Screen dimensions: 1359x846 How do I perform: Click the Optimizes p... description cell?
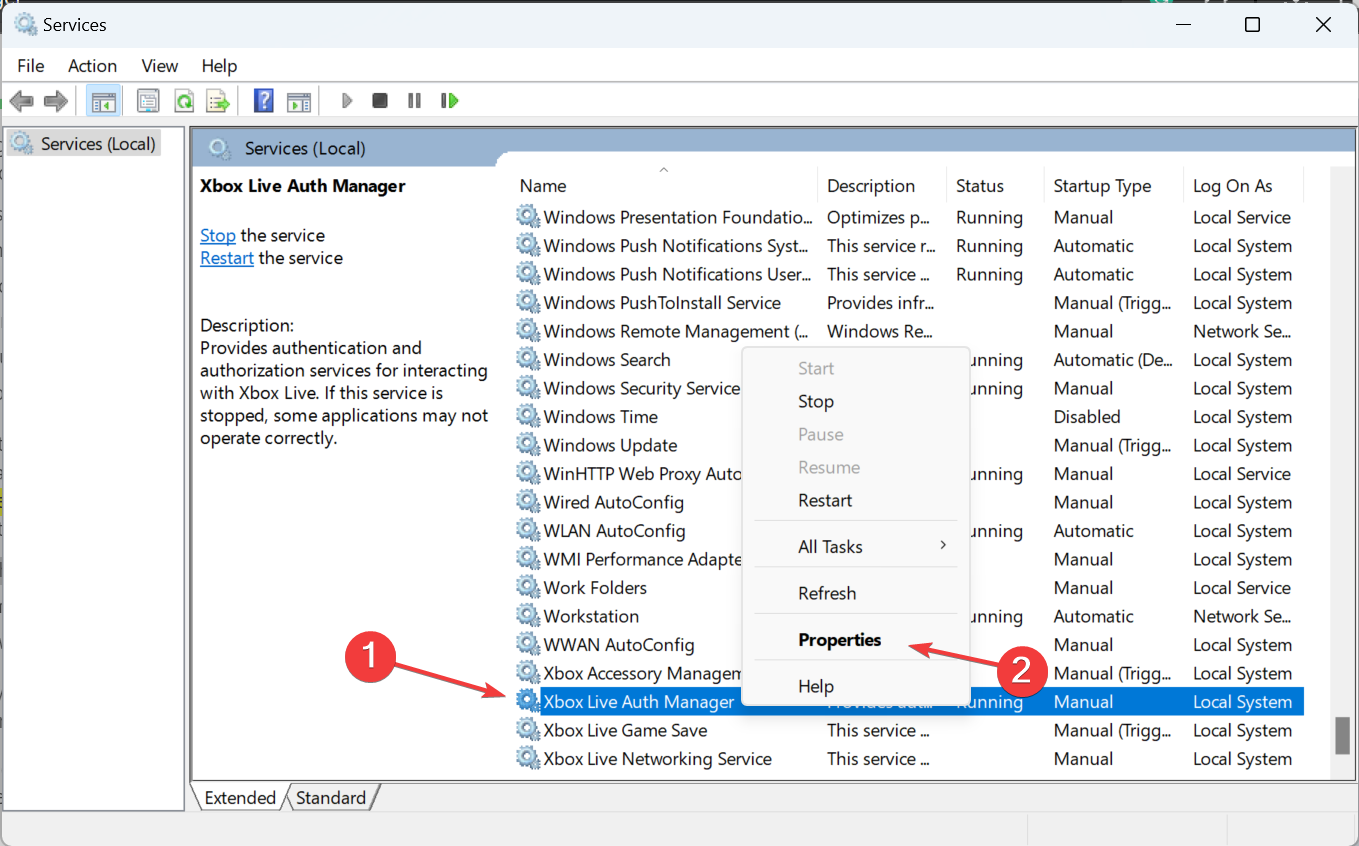(x=880, y=217)
